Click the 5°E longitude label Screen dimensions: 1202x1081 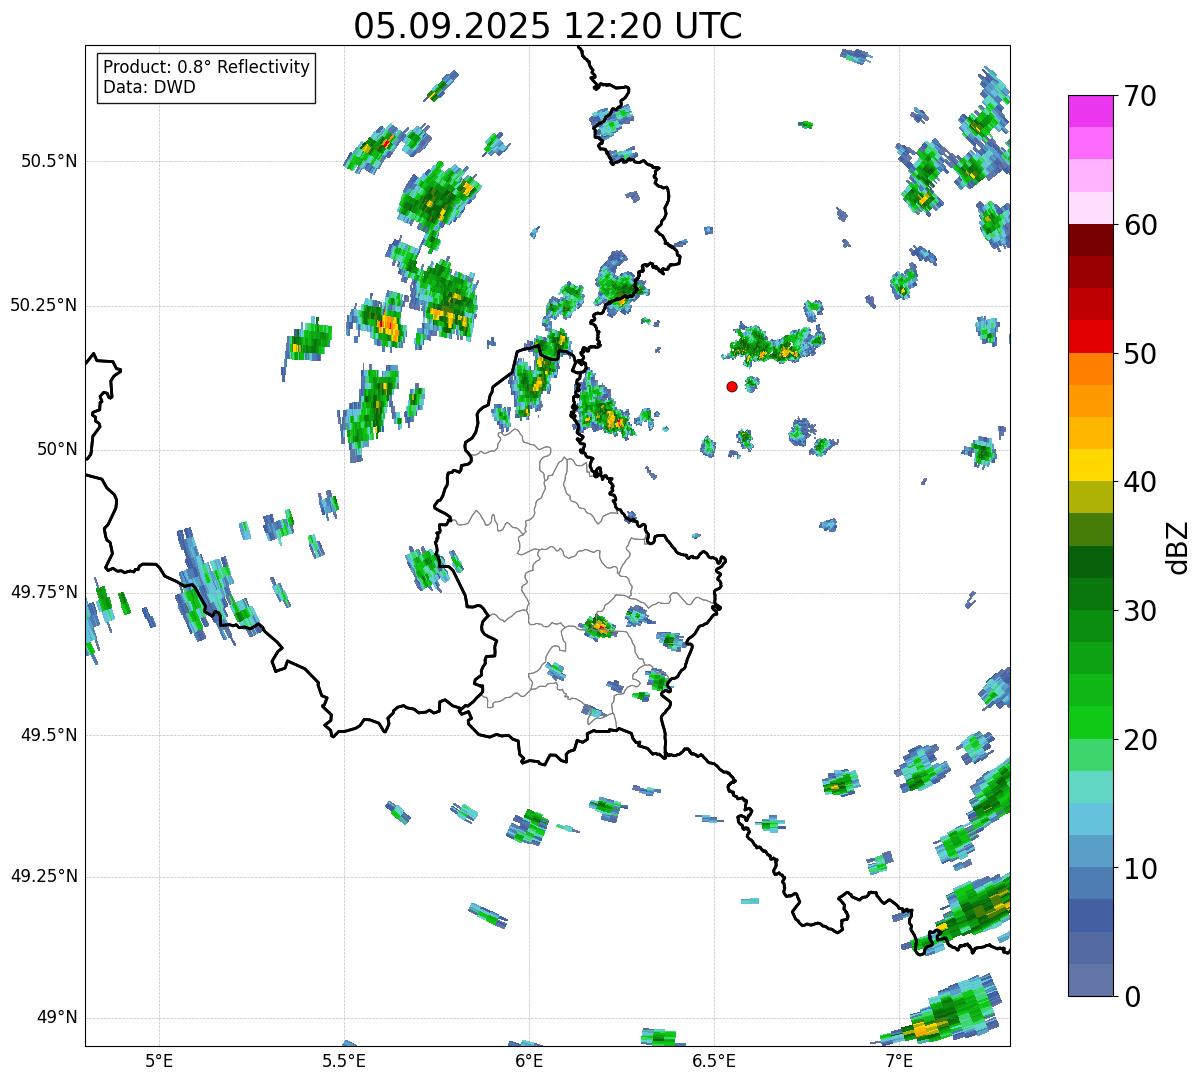pos(159,1061)
